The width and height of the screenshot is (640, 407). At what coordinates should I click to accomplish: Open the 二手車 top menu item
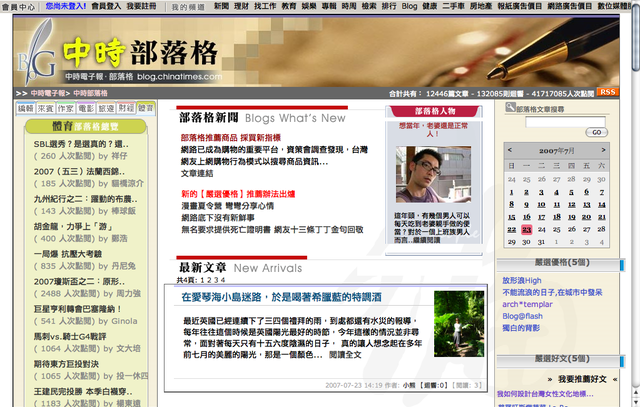(x=453, y=6)
